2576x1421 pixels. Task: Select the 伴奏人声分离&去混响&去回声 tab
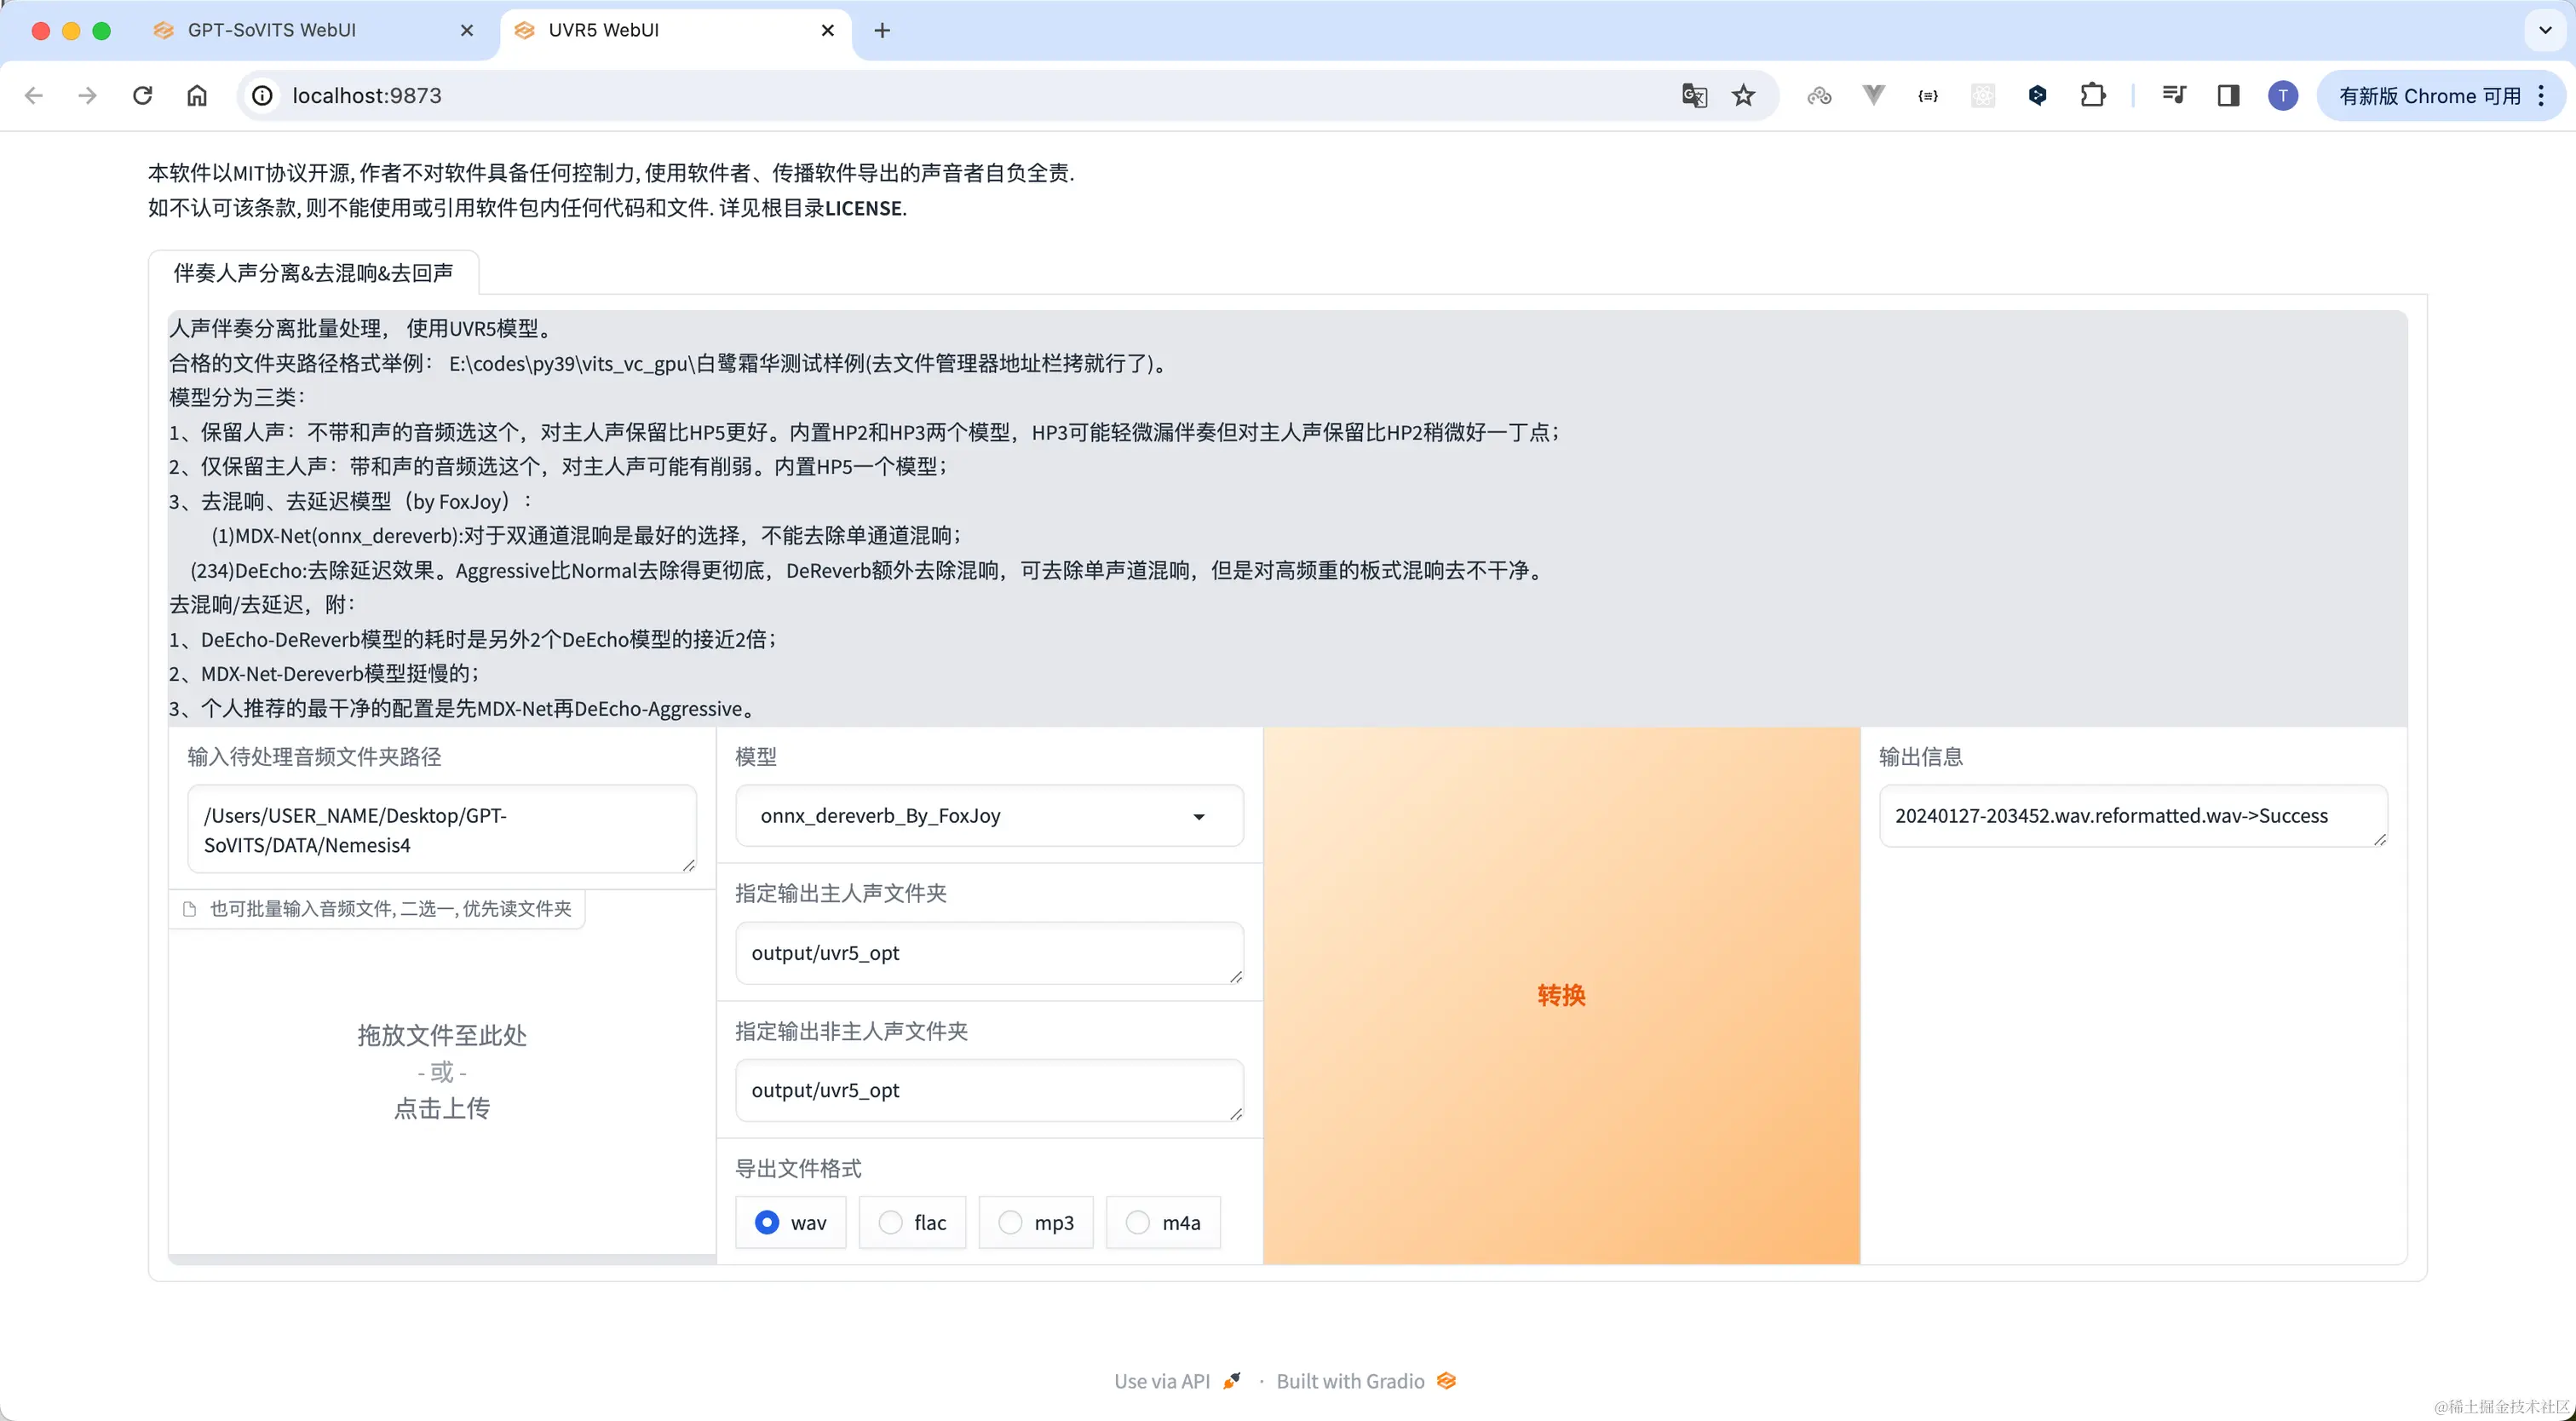pyautogui.click(x=313, y=273)
